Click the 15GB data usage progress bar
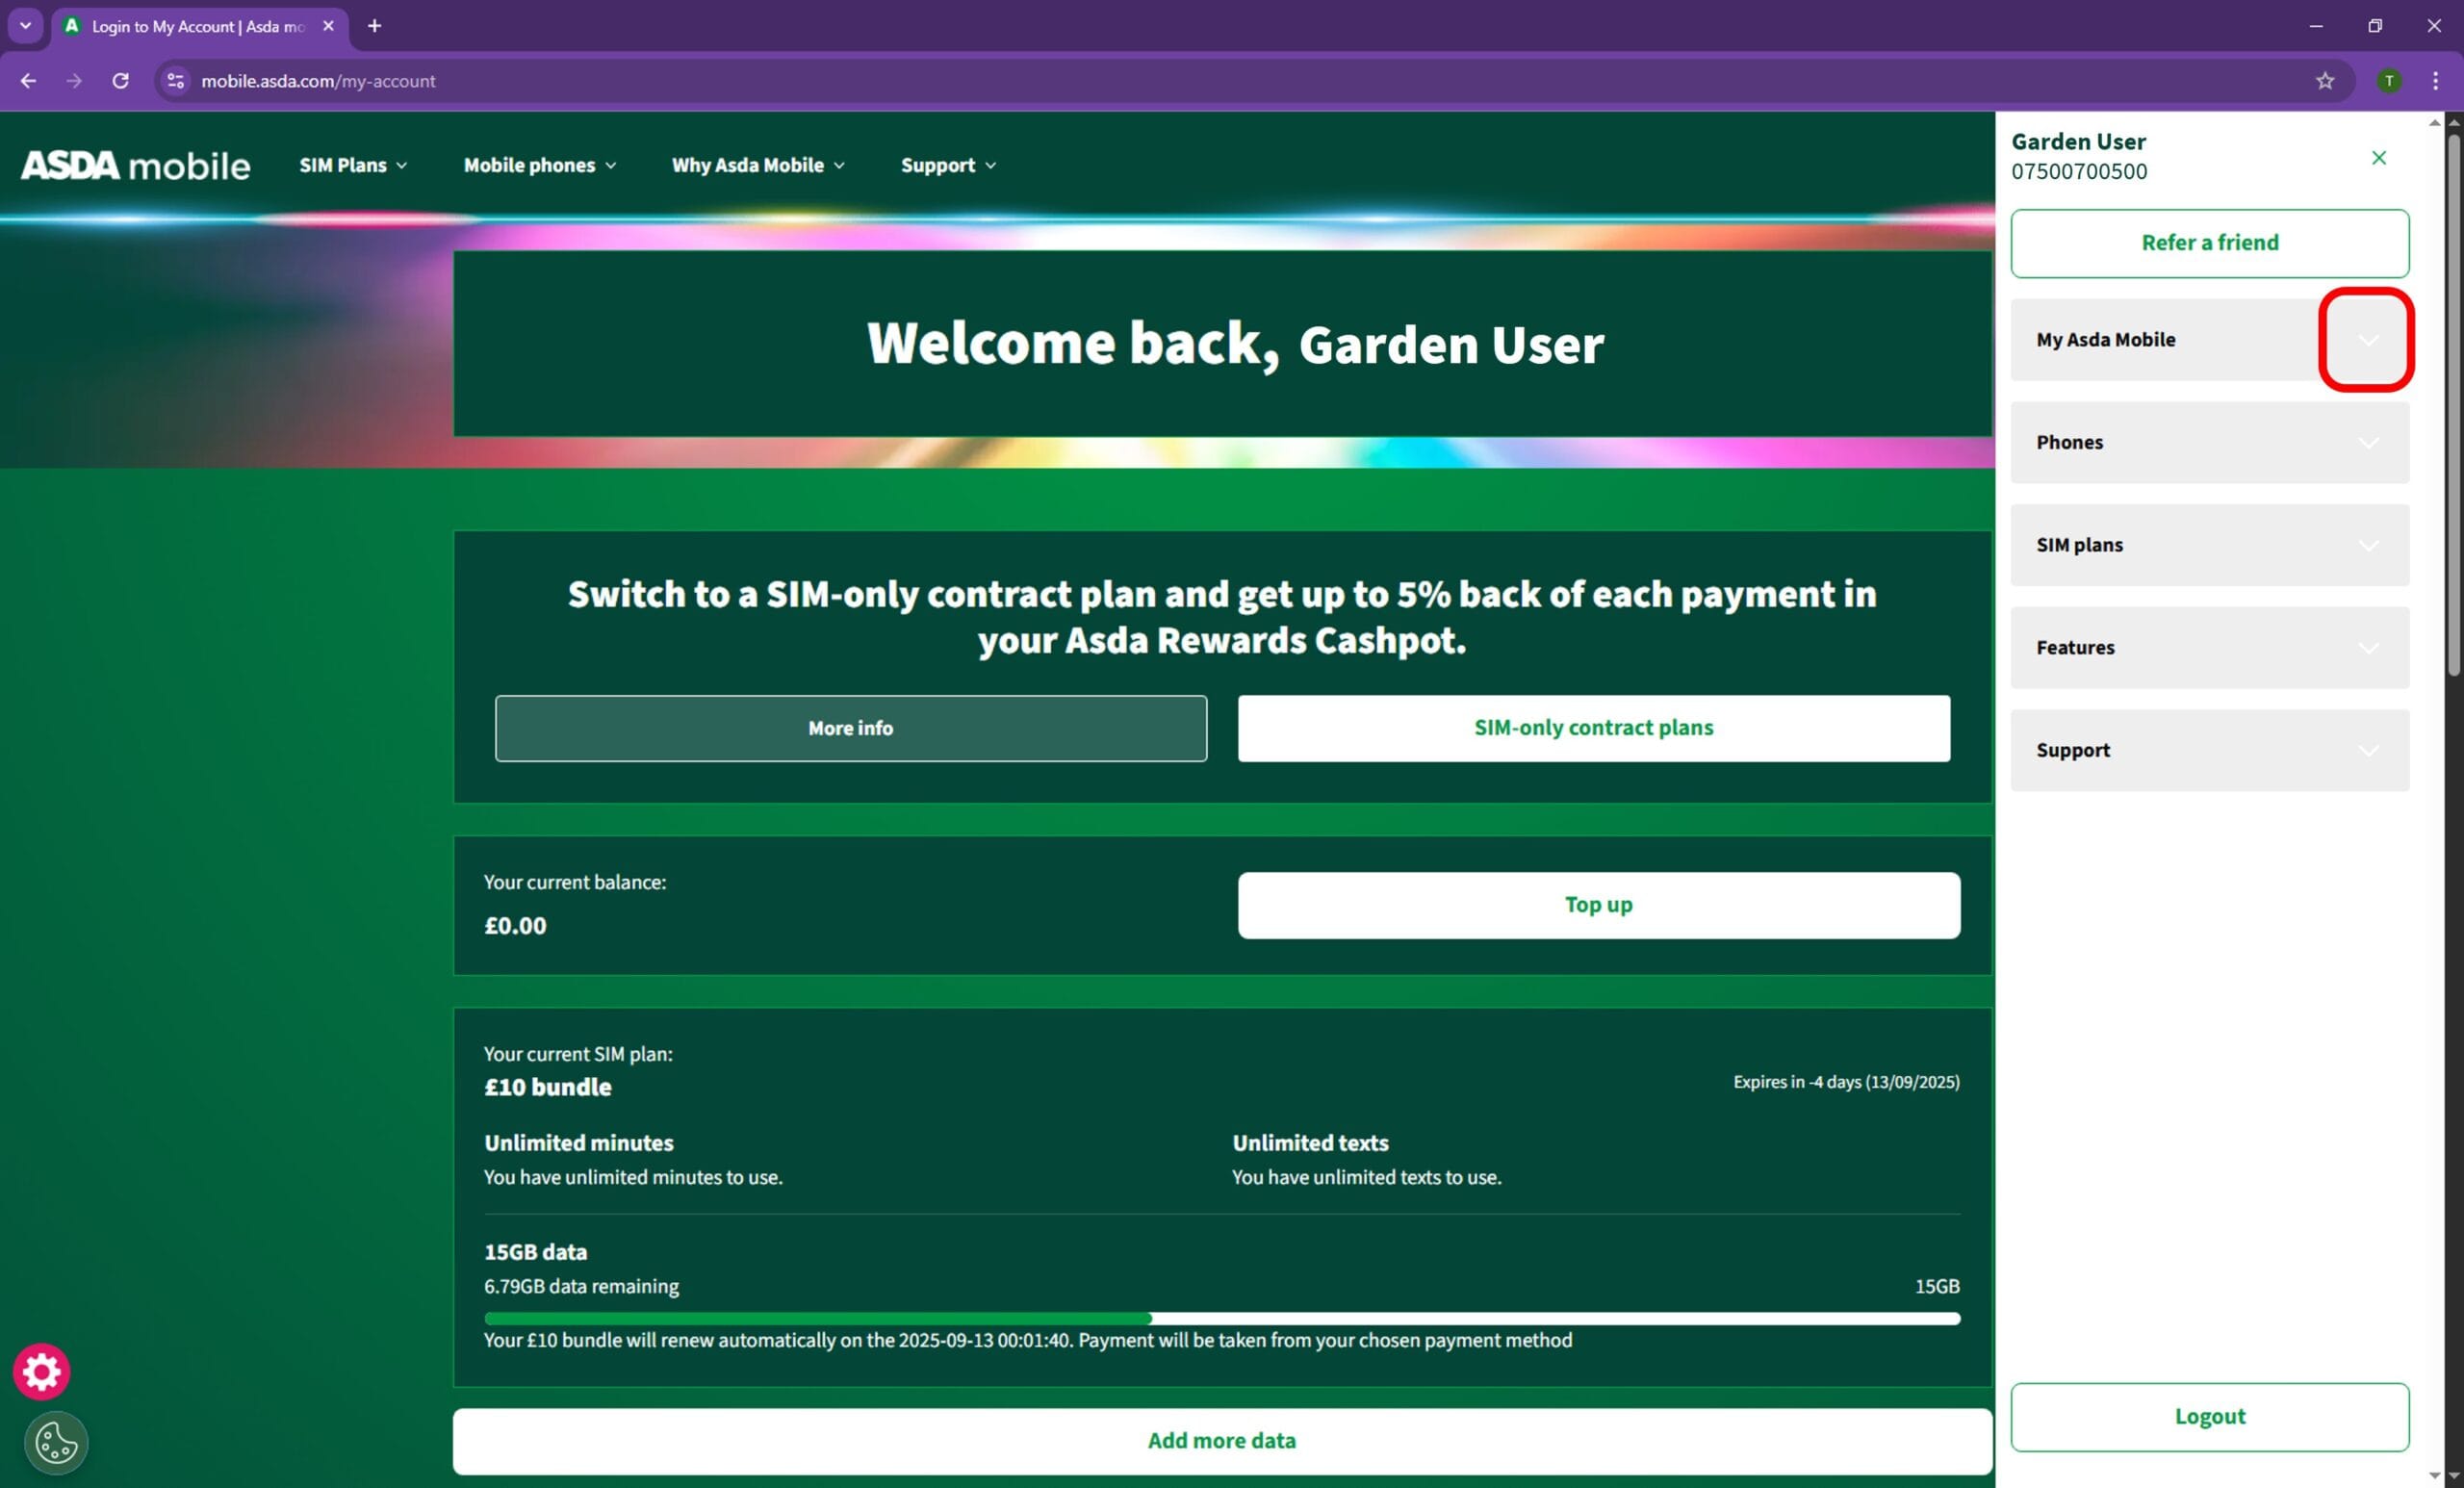Viewport: 2464px width, 1488px height. [x=1221, y=1319]
